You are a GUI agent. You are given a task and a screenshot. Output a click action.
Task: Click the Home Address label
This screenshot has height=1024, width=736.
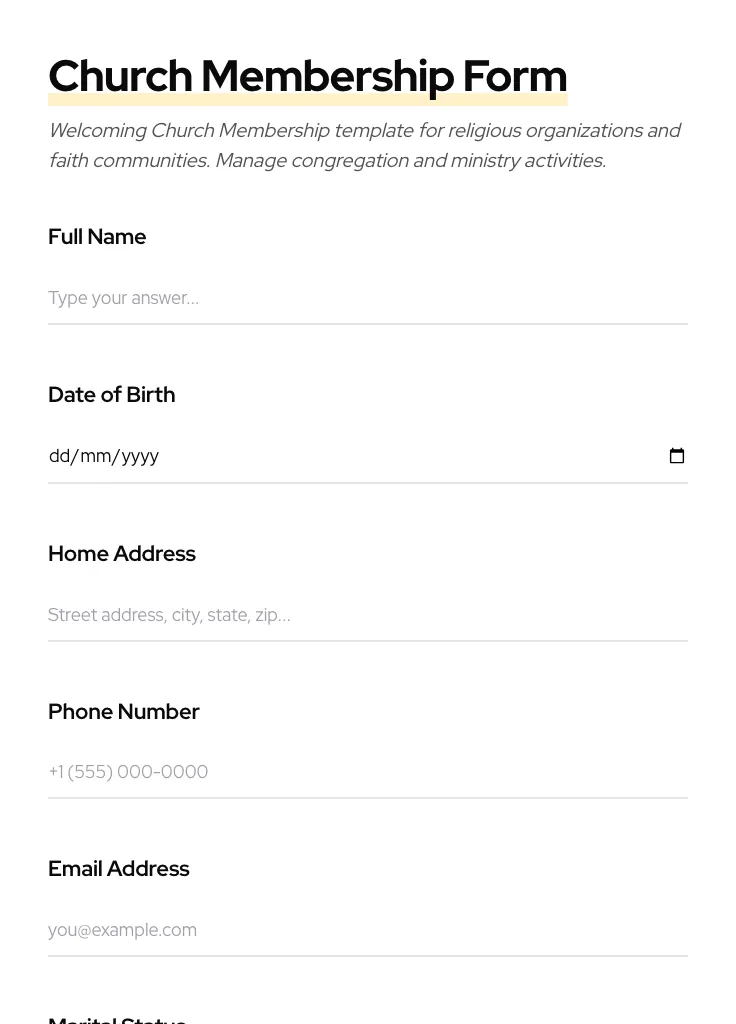point(121,554)
